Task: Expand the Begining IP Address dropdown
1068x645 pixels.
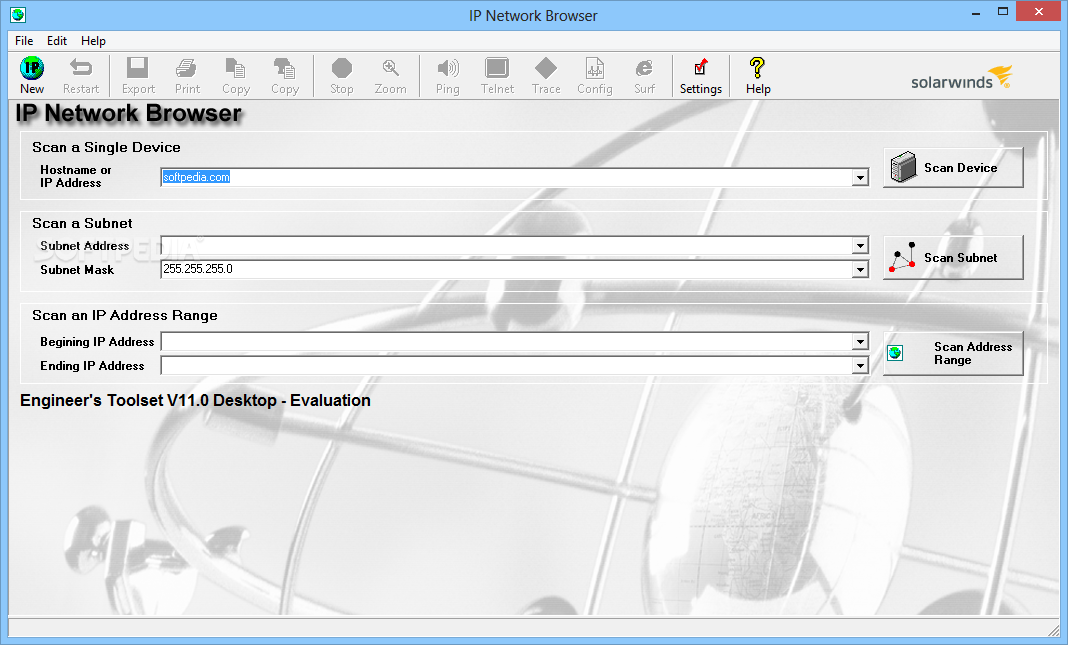Action: pyautogui.click(x=860, y=342)
